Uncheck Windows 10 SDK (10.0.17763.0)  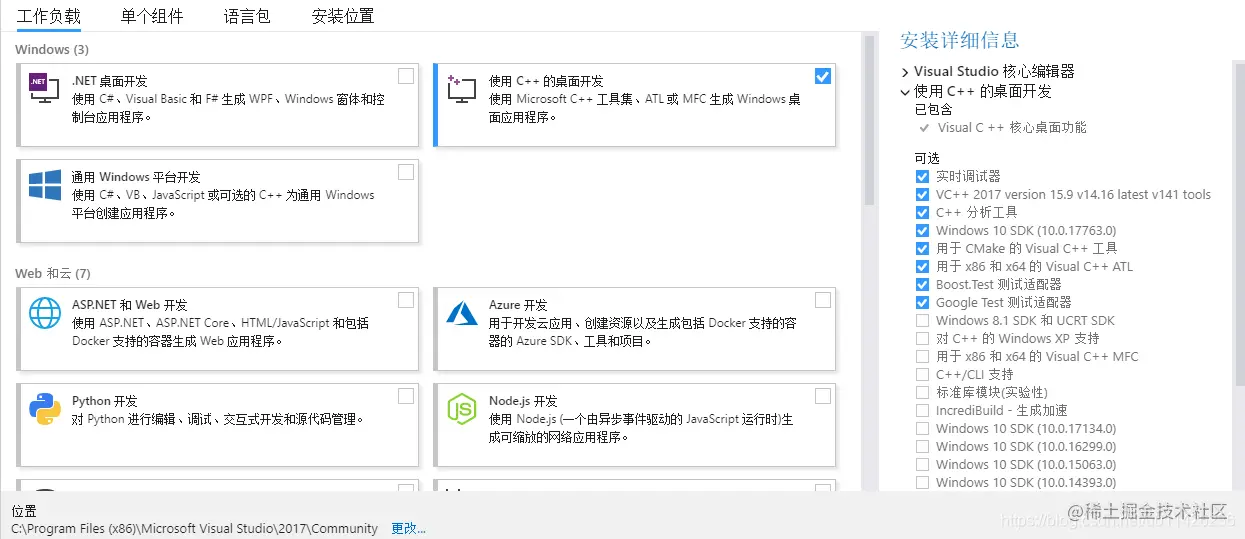pyautogui.click(x=922, y=230)
